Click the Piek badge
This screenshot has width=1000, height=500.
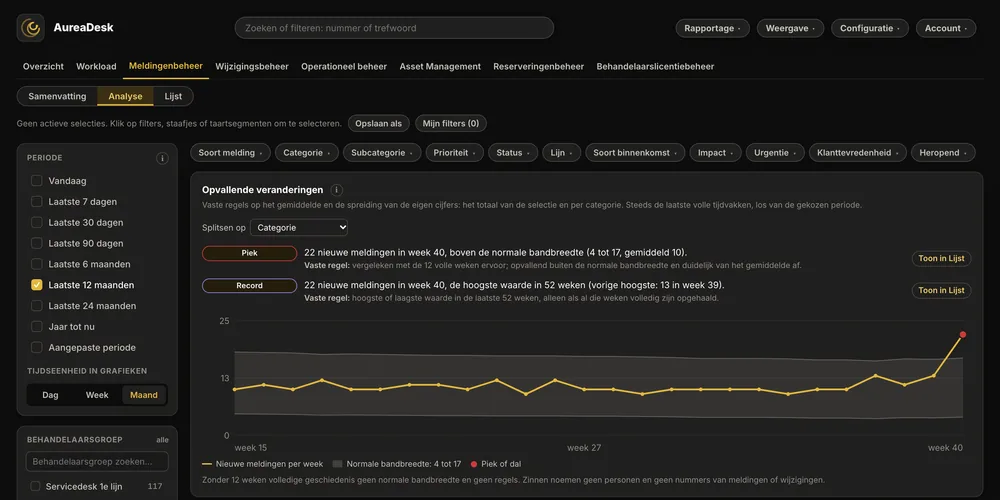[249, 253]
